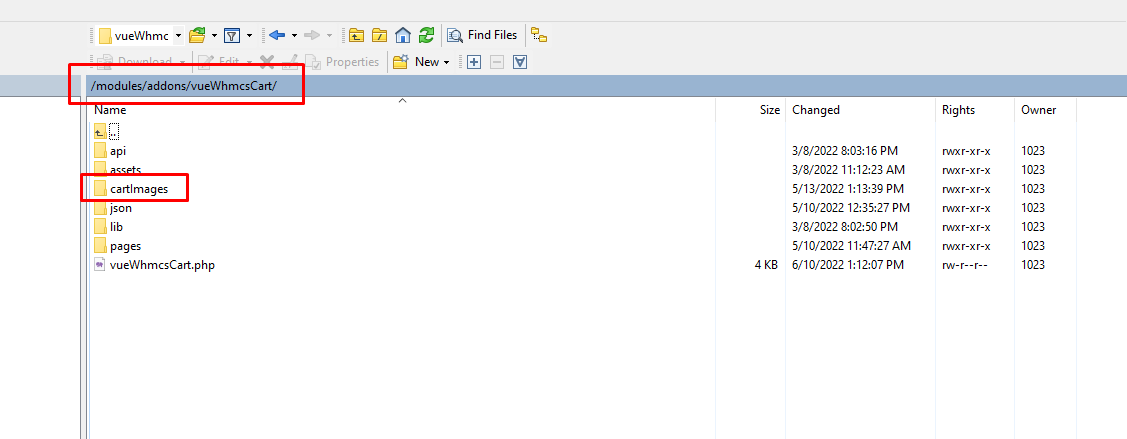
Task: Open the back history dropdown arrow
Action: click(294, 35)
